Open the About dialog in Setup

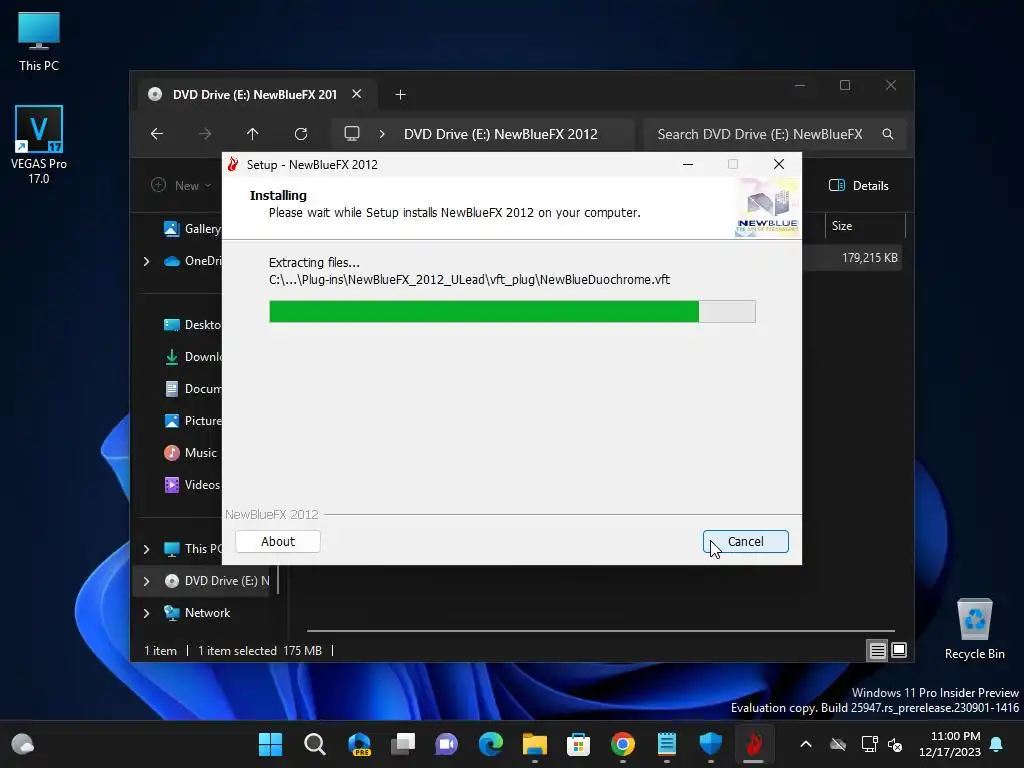(278, 541)
